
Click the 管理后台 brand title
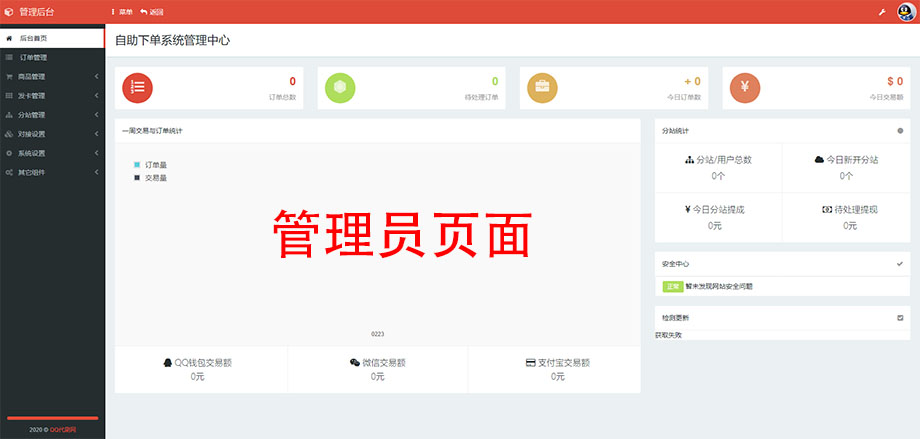[36, 12]
